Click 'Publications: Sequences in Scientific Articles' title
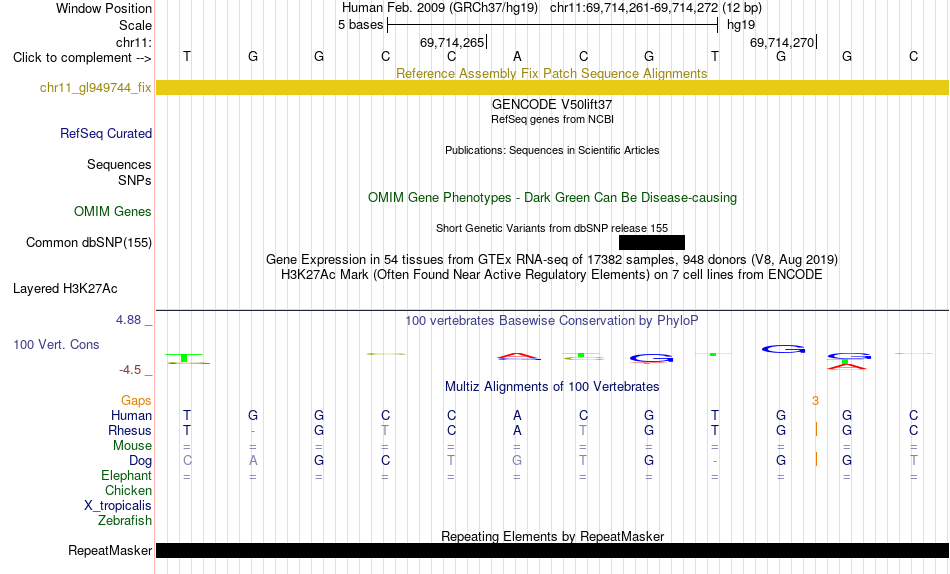 tap(552, 150)
